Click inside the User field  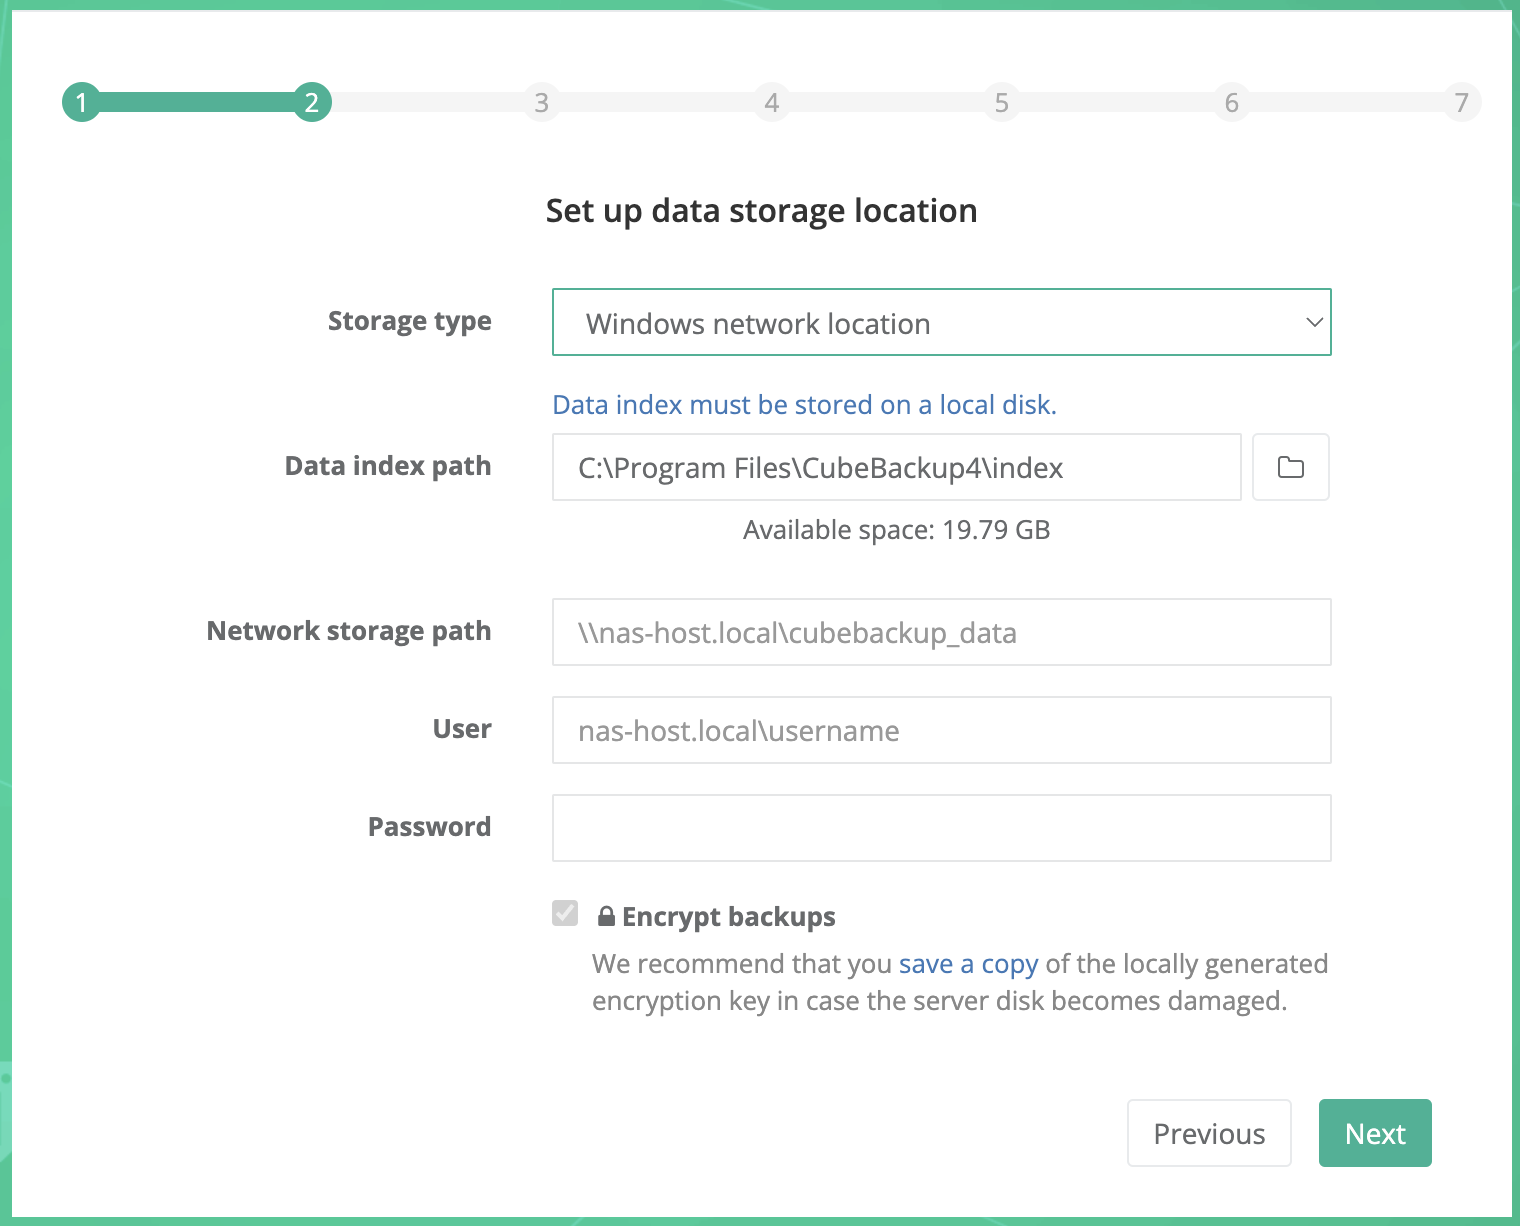pos(941,730)
